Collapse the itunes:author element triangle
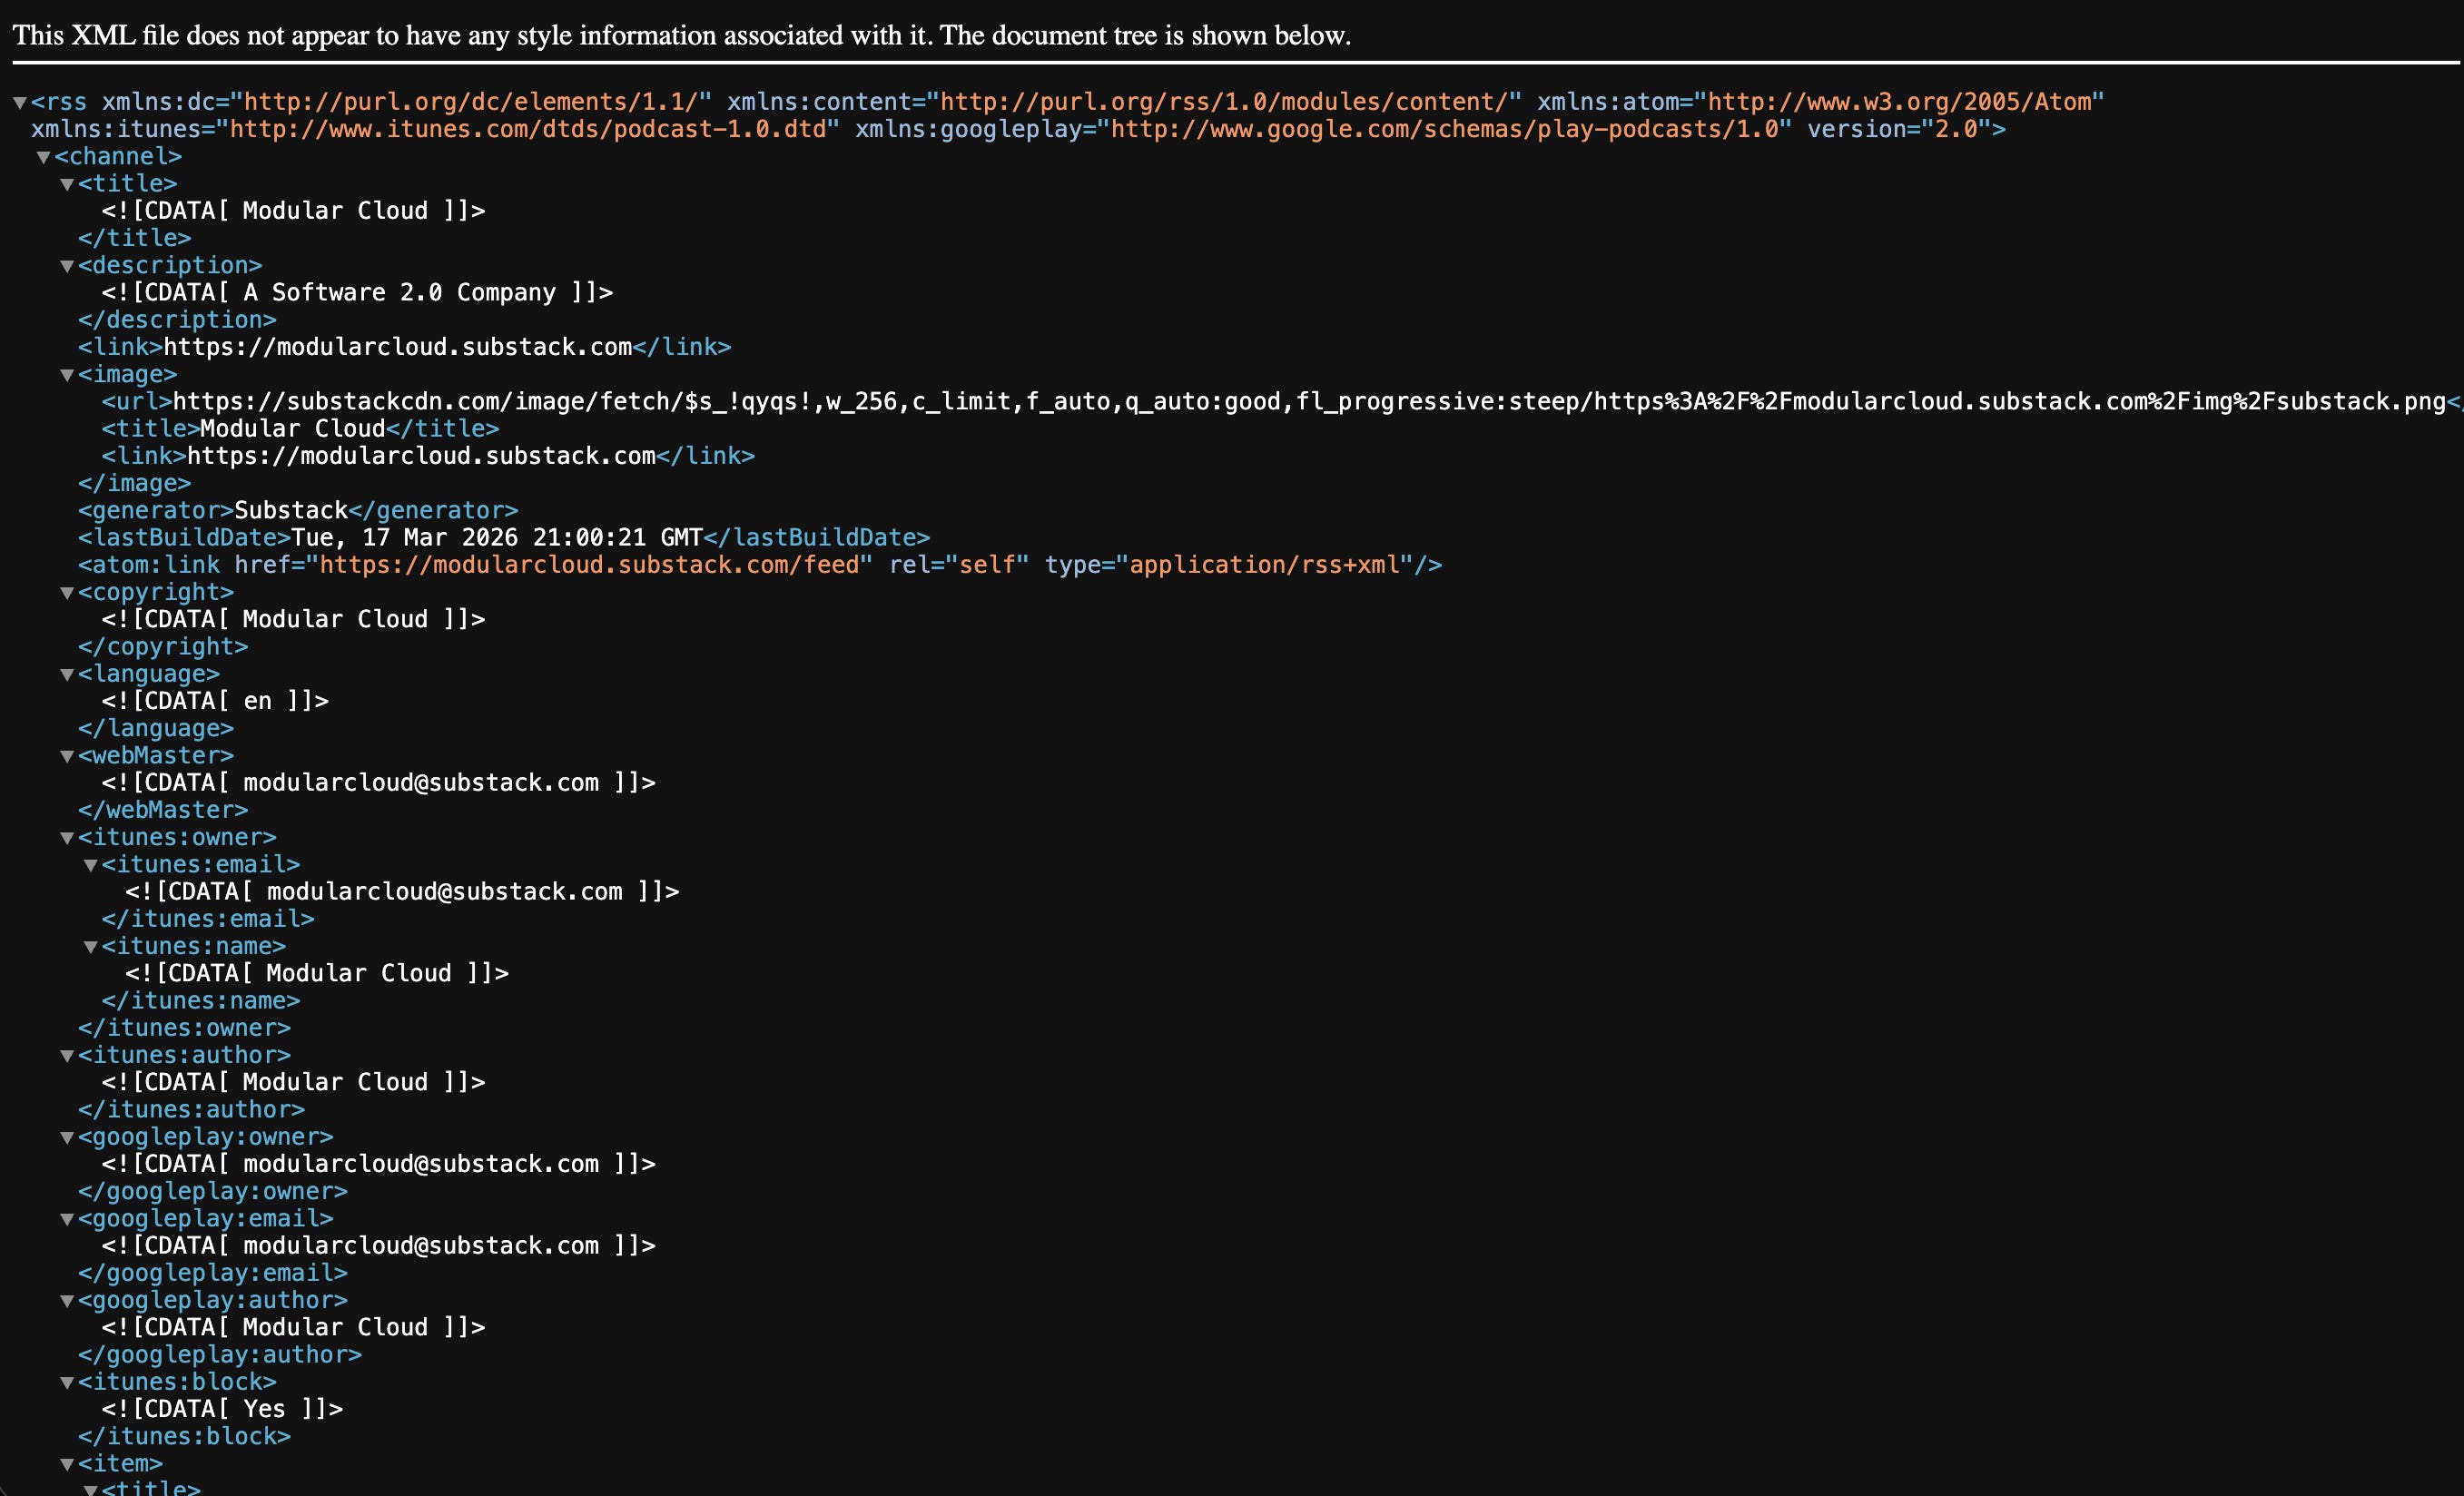The image size is (2464, 1496). 67,1056
